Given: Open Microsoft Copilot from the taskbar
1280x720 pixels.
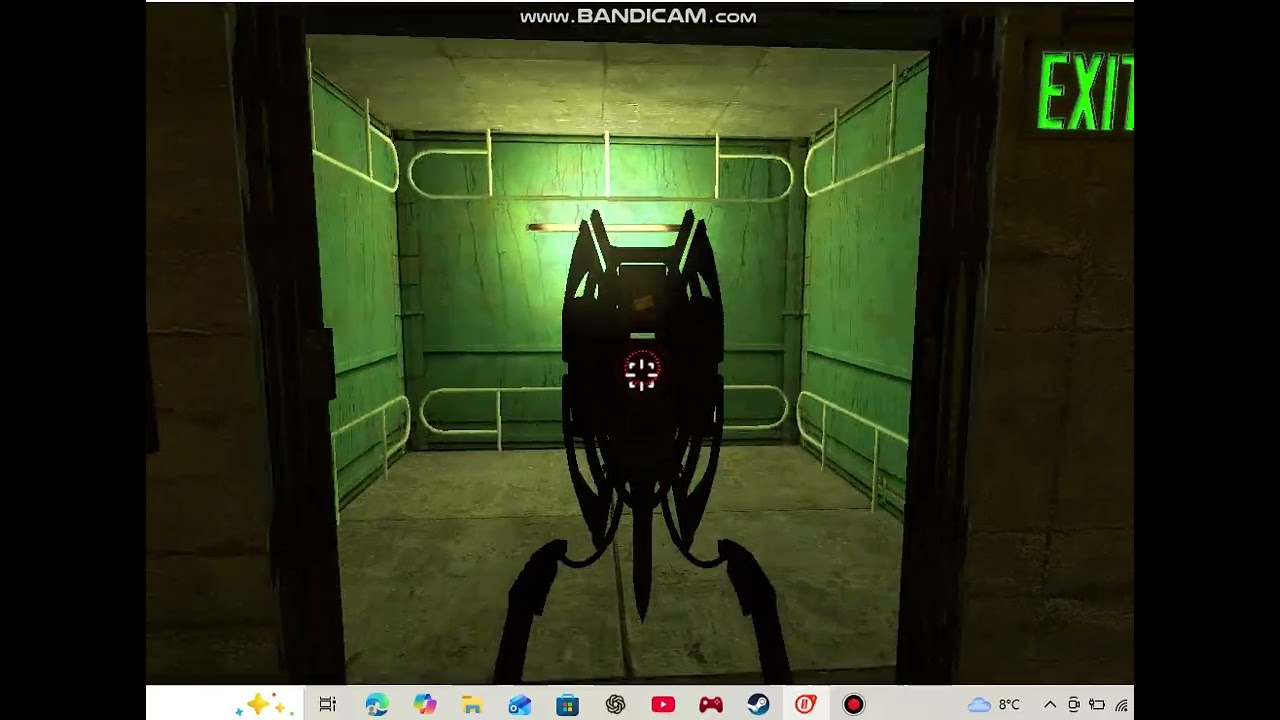Looking at the screenshot, I should [425, 705].
